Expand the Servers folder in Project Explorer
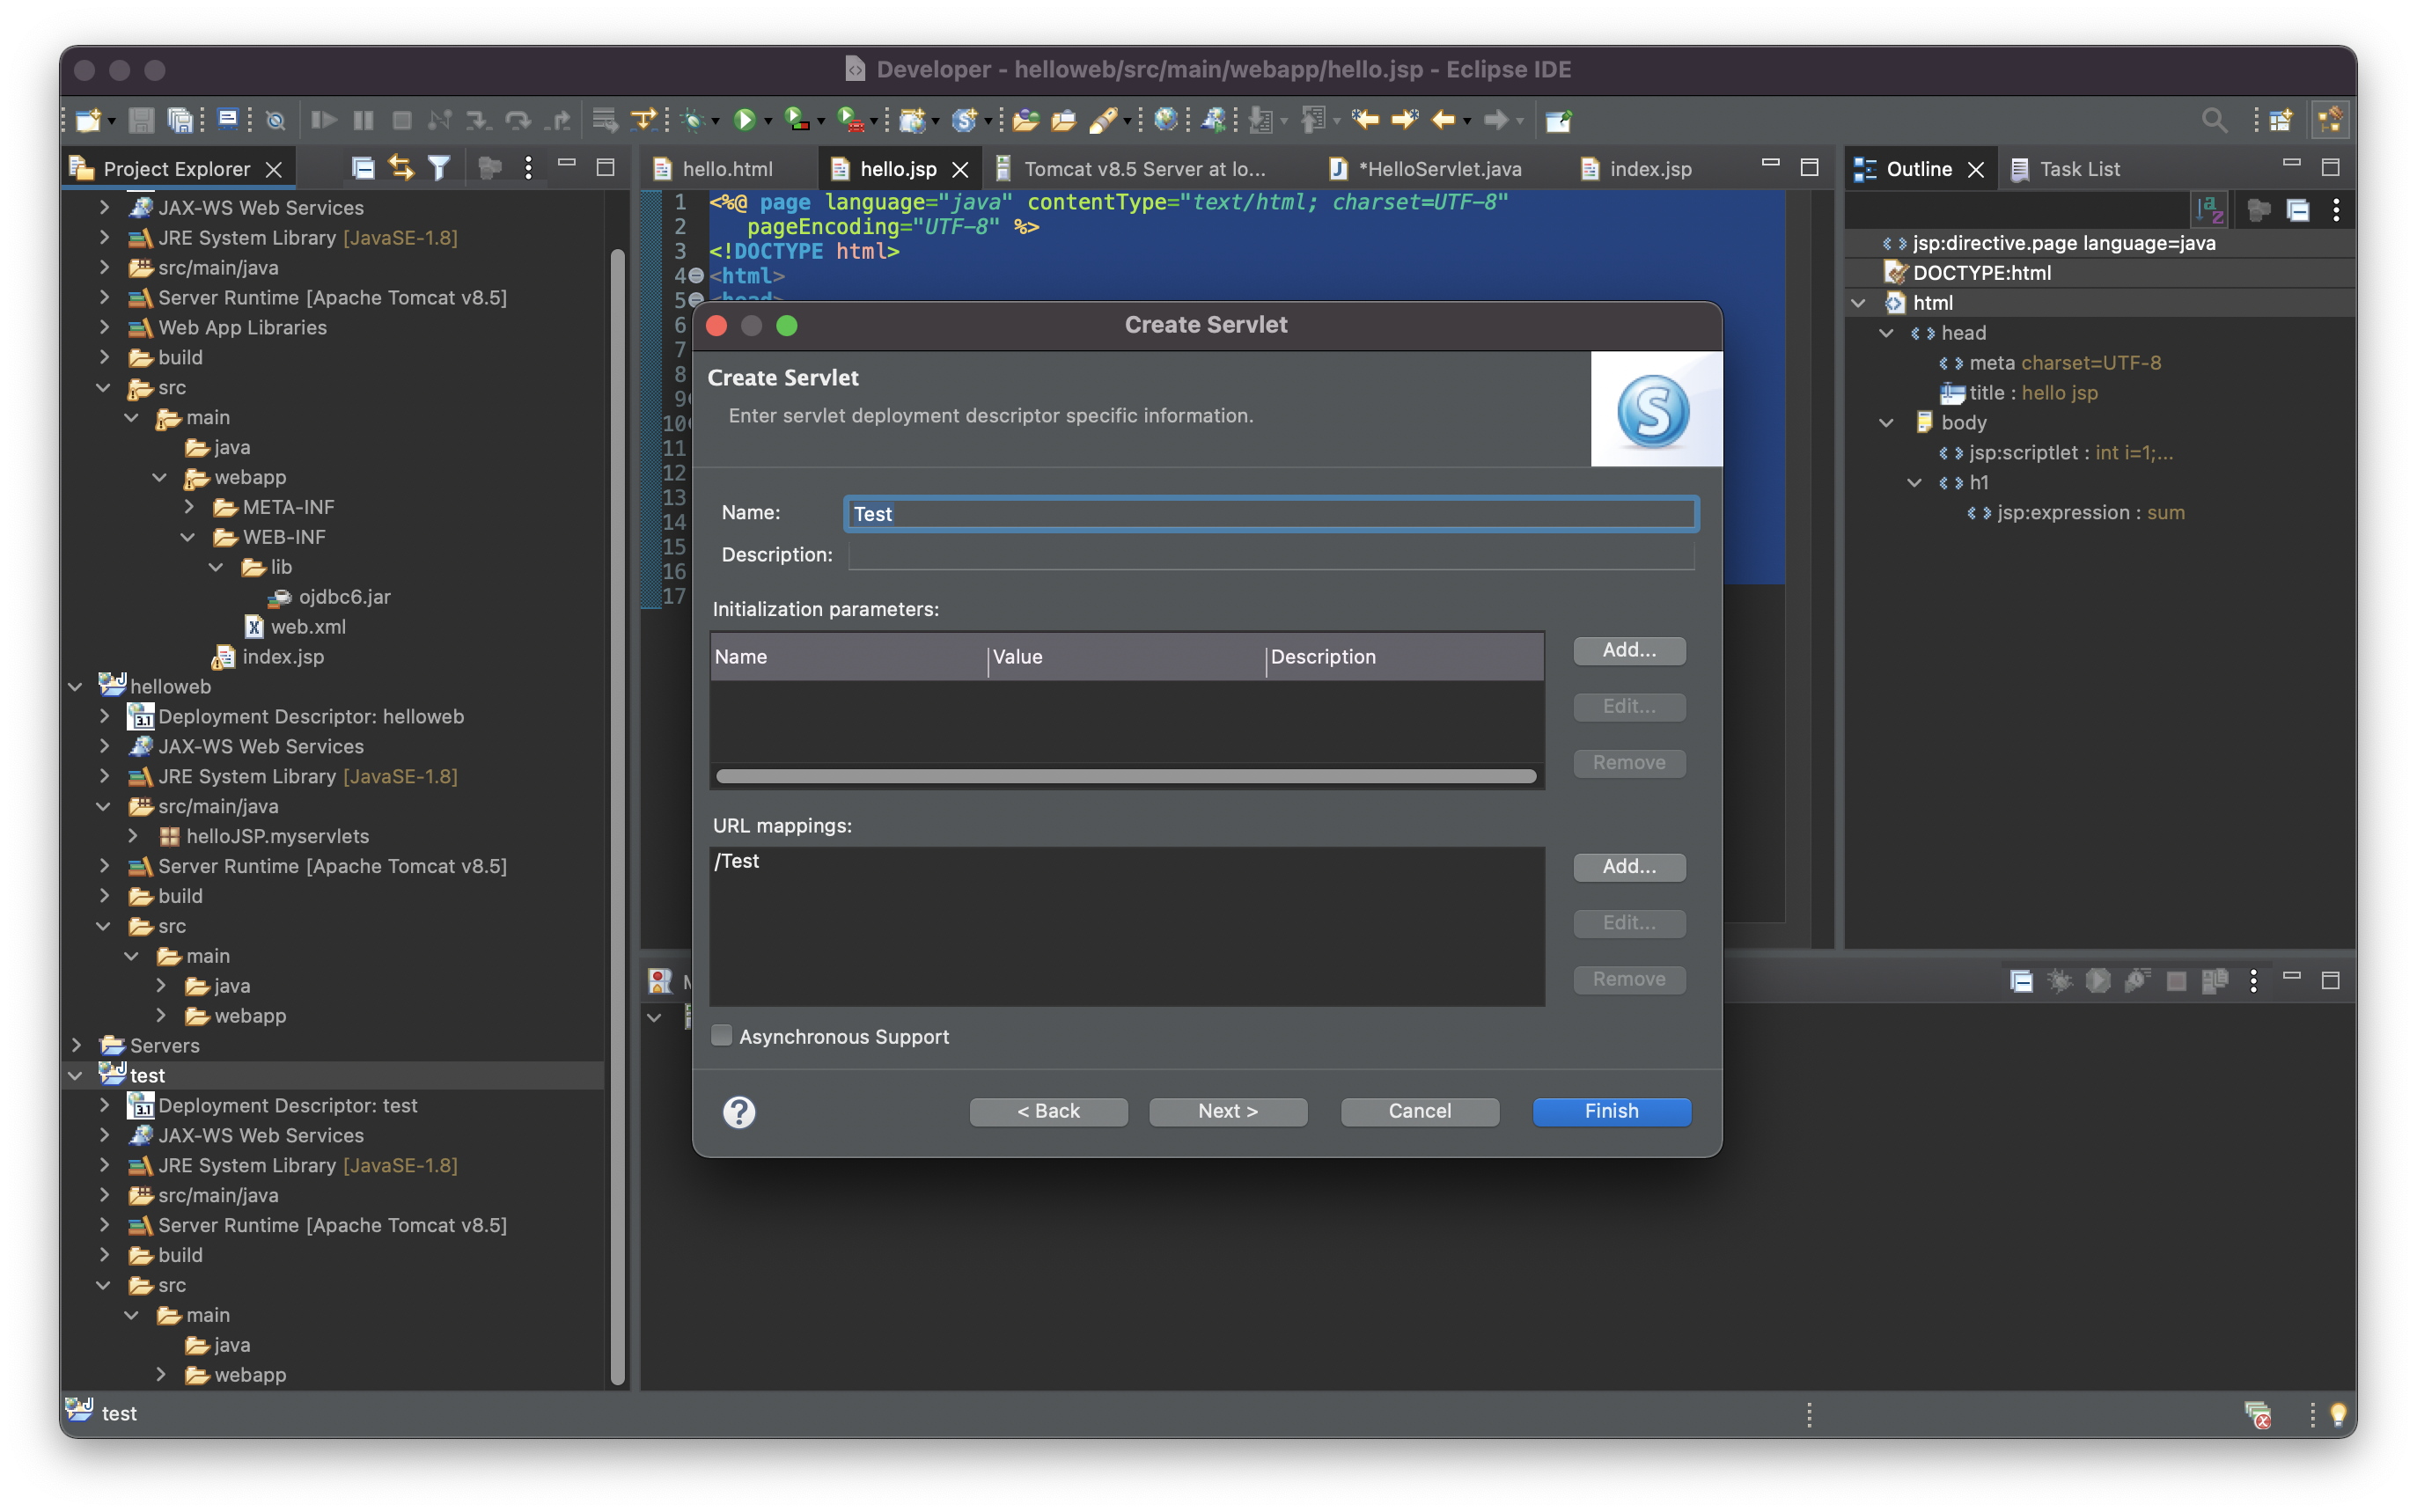2417x1512 pixels. click(76, 1045)
